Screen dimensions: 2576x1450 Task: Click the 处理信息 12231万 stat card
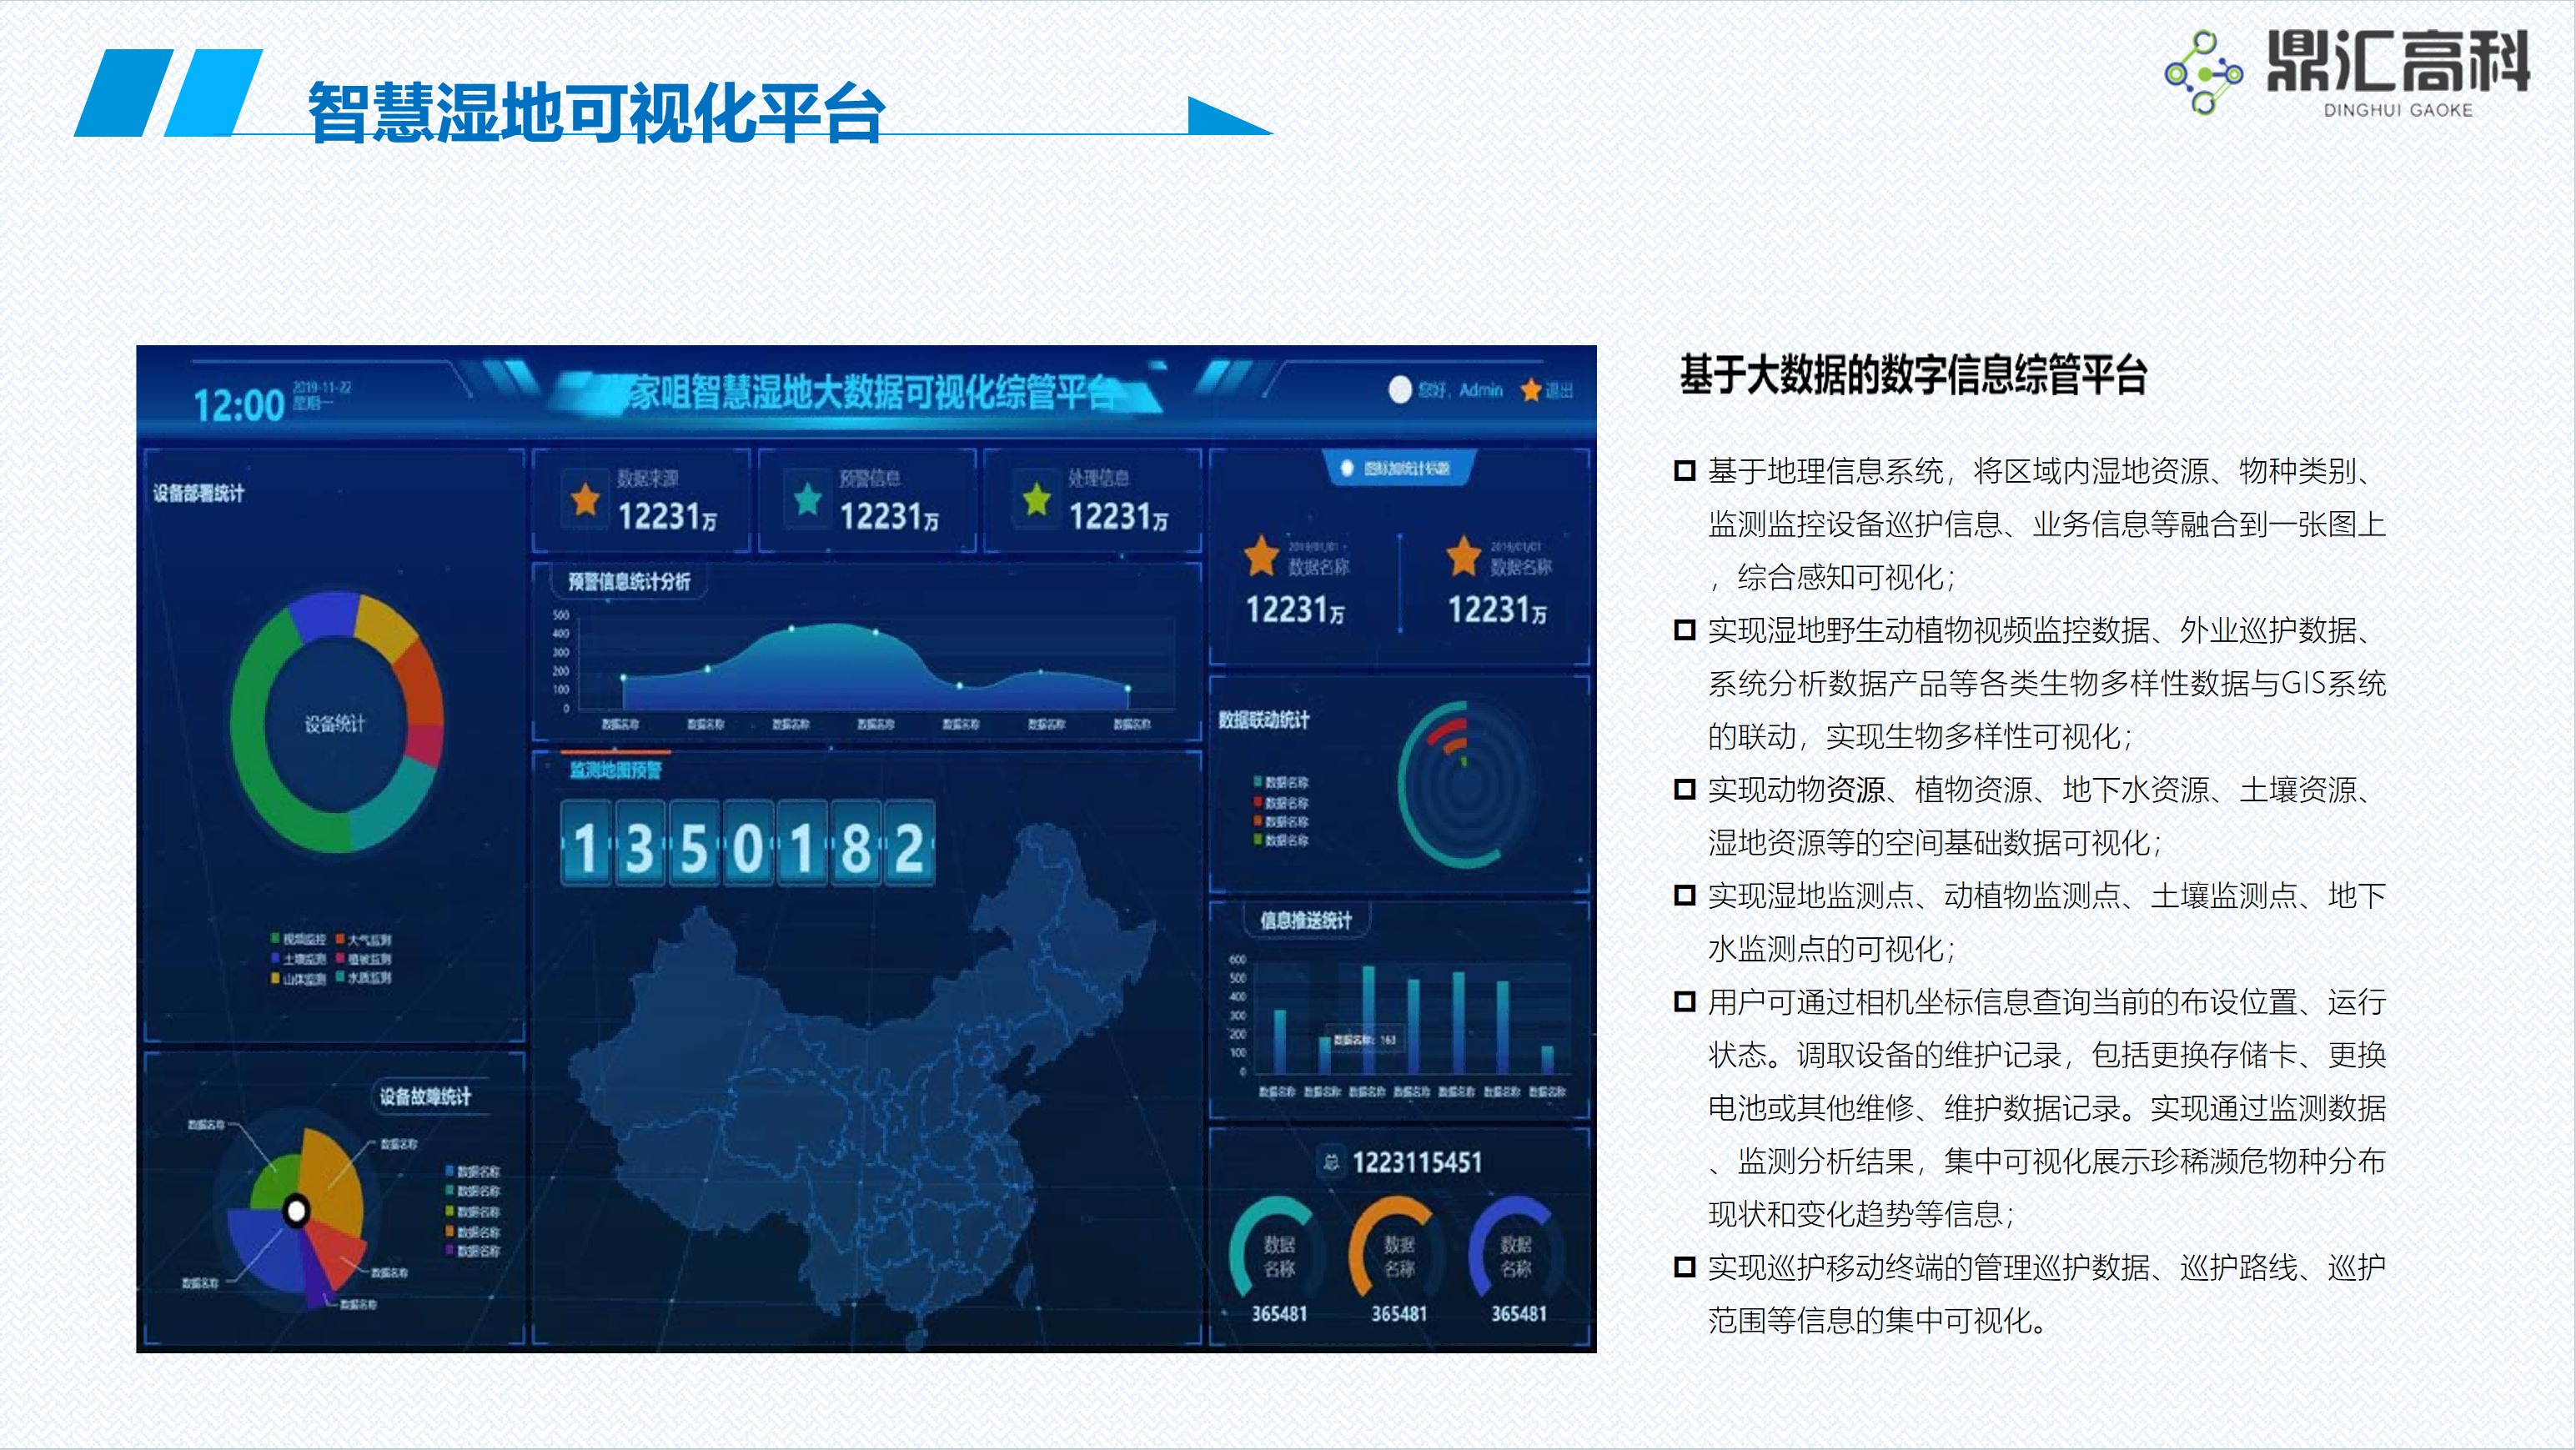click(1093, 500)
